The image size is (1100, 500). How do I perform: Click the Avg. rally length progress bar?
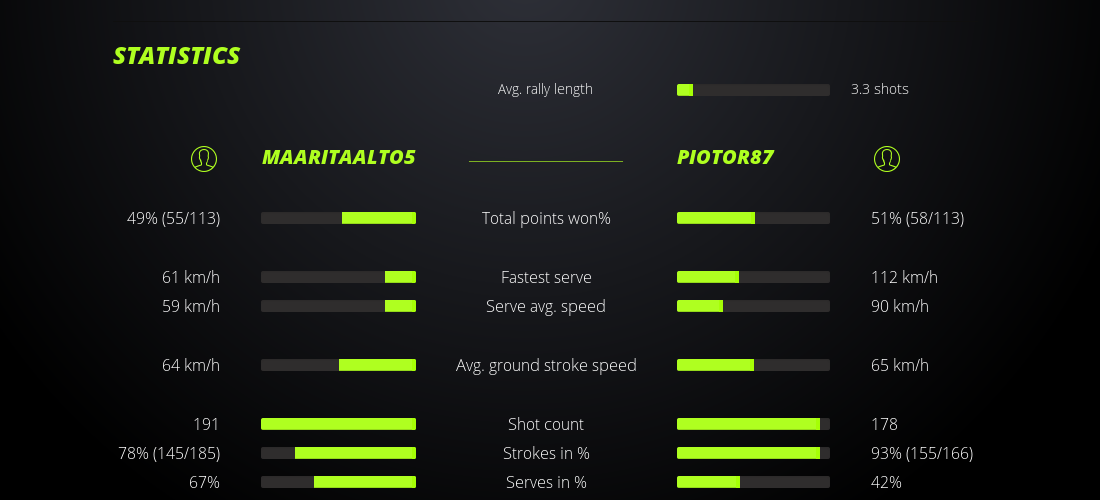point(753,90)
